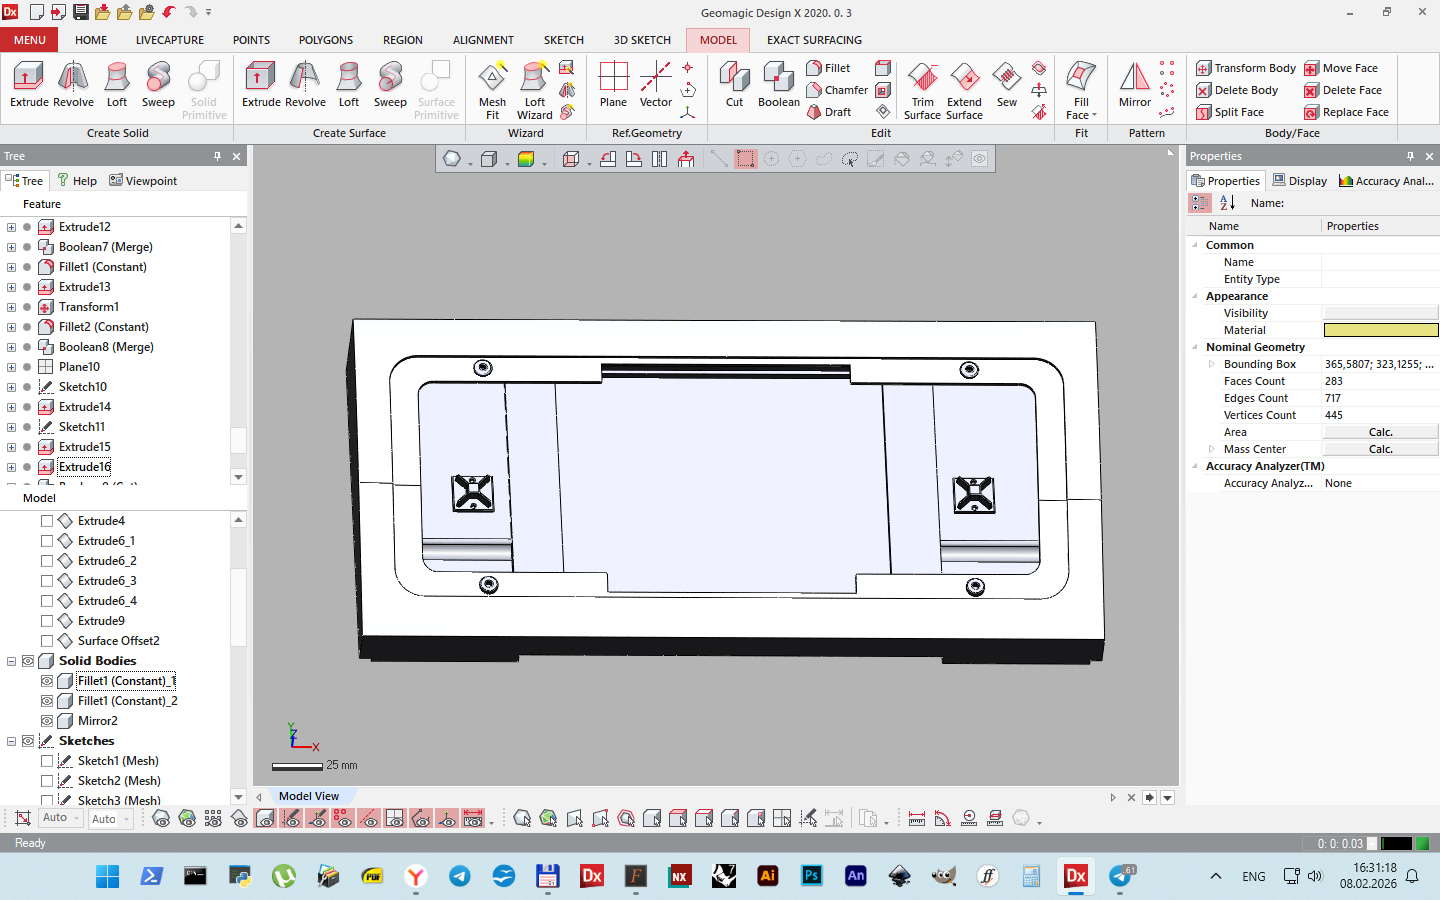Open the HOME ribbon tab

(91, 40)
